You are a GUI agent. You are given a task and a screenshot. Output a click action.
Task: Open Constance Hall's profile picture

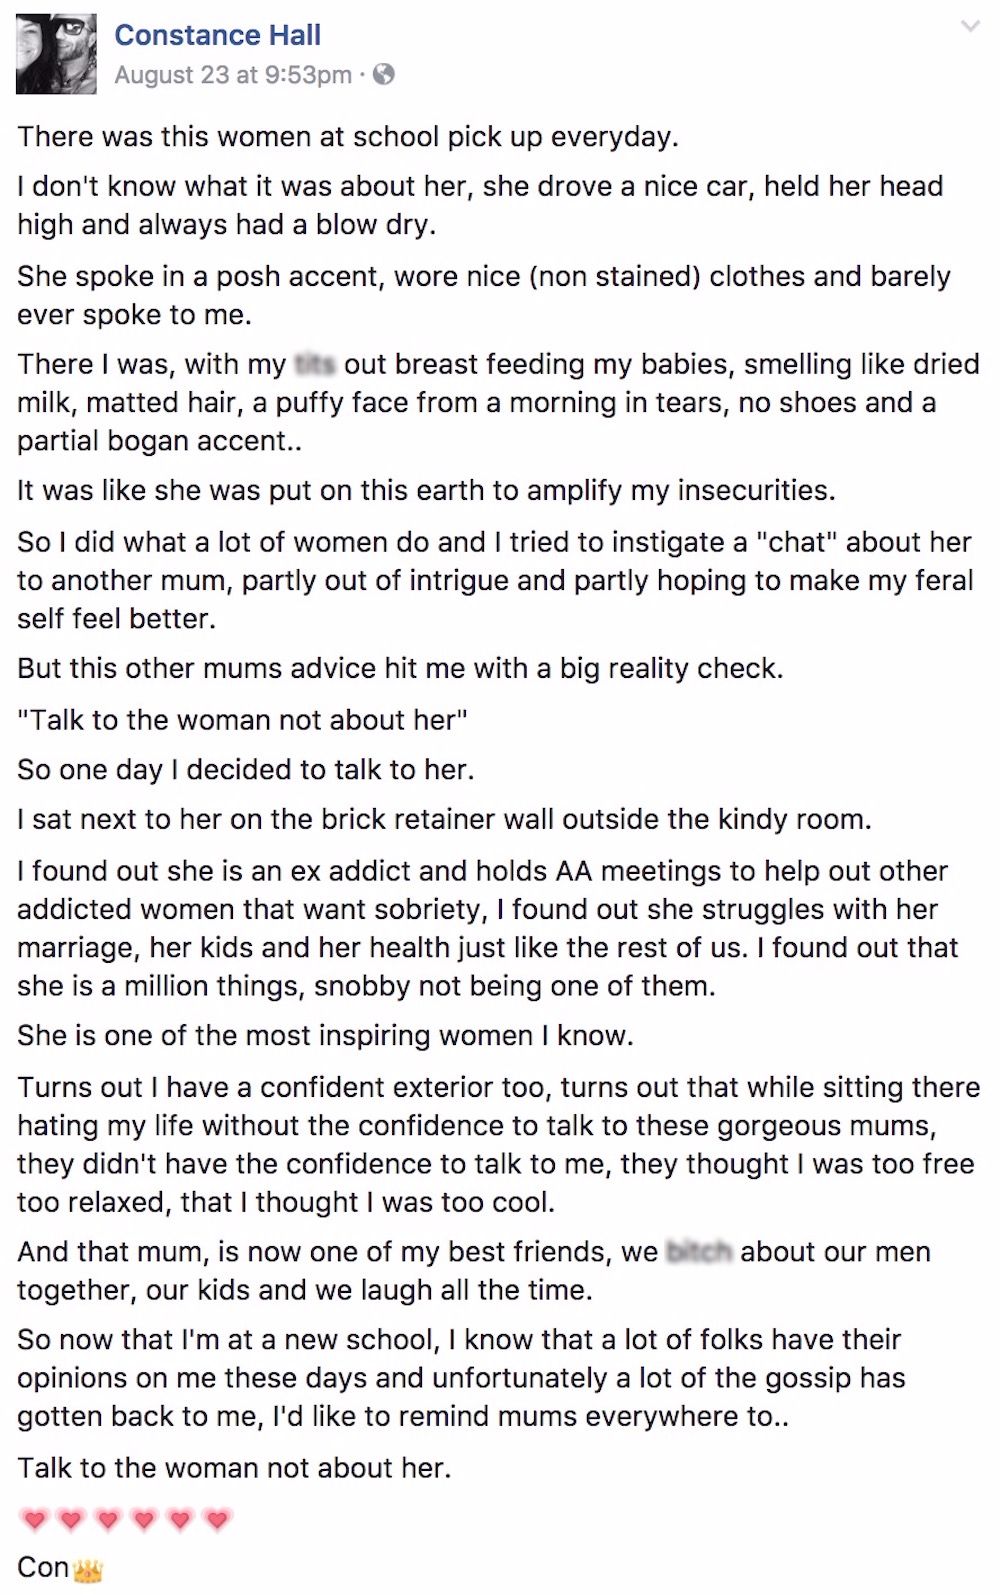coord(56,54)
